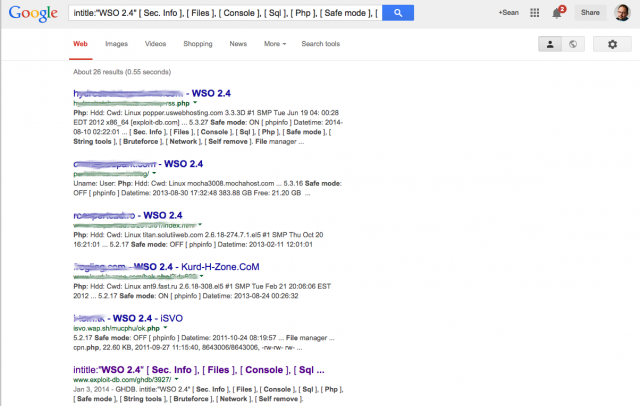Open the exploit-db intitle:"WSO 2.4" result
The height and width of the screenshot is (406, 640).
[x=199, y=370]
